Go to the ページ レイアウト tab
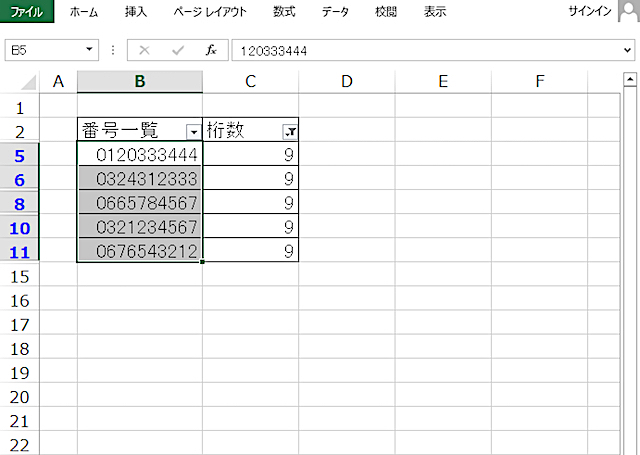Image resolution: width=640 pixels, height=455 pixels. tap(210, 12)
